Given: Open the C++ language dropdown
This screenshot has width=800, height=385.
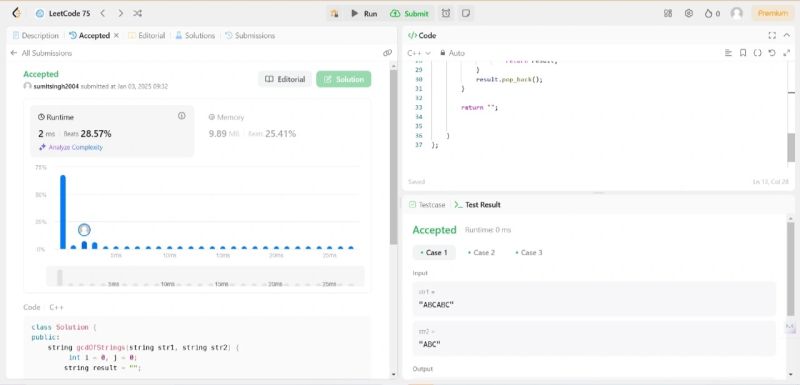Looking at the screenshot, I should (x=419, y=53).
